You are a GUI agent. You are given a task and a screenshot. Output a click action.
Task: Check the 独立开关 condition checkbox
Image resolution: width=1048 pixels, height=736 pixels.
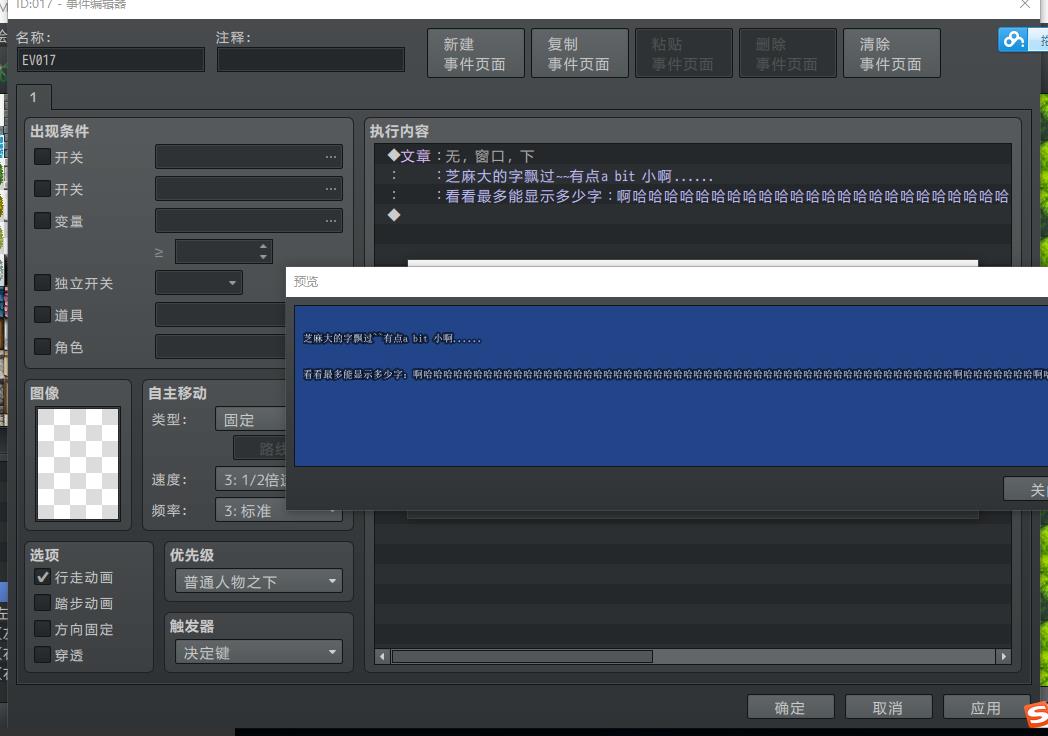[x=42, y=283]
